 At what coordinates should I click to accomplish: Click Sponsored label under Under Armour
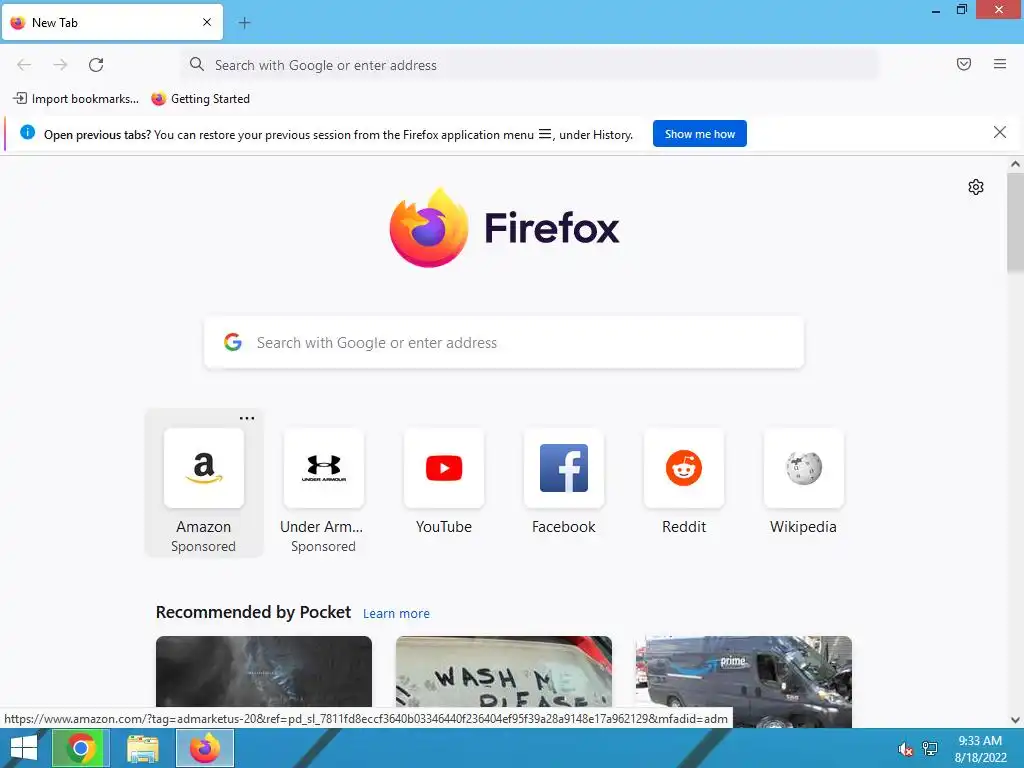323,547
